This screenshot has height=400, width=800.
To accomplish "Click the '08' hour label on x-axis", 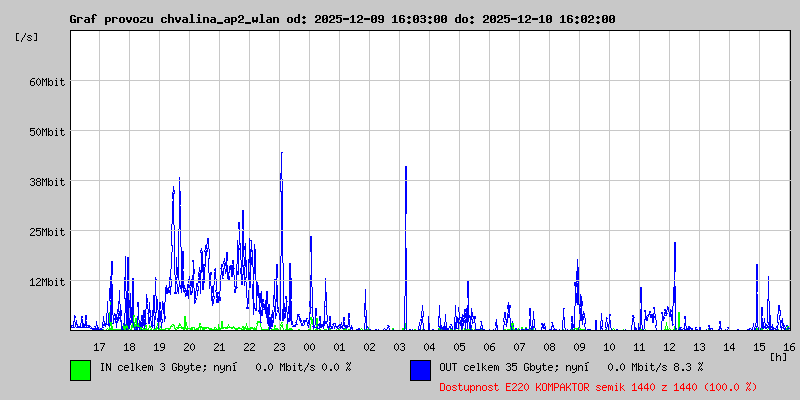I will [x=549, y=347].
